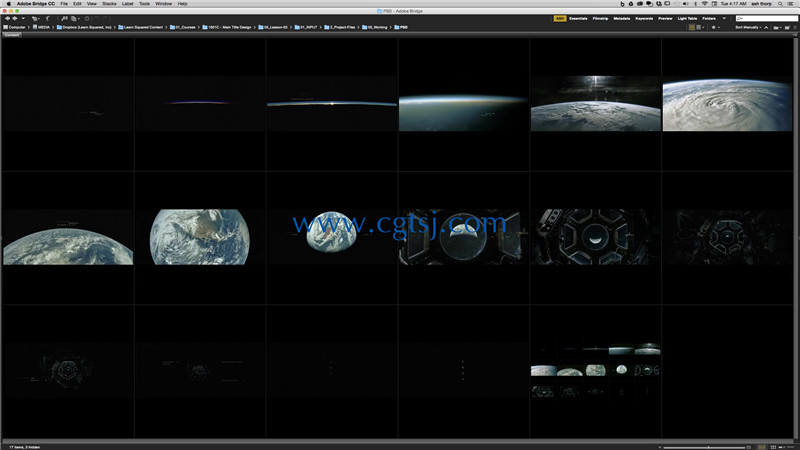
Task: Go back using the left arrow
Action: pyautogui.click(x=7, y=18)
